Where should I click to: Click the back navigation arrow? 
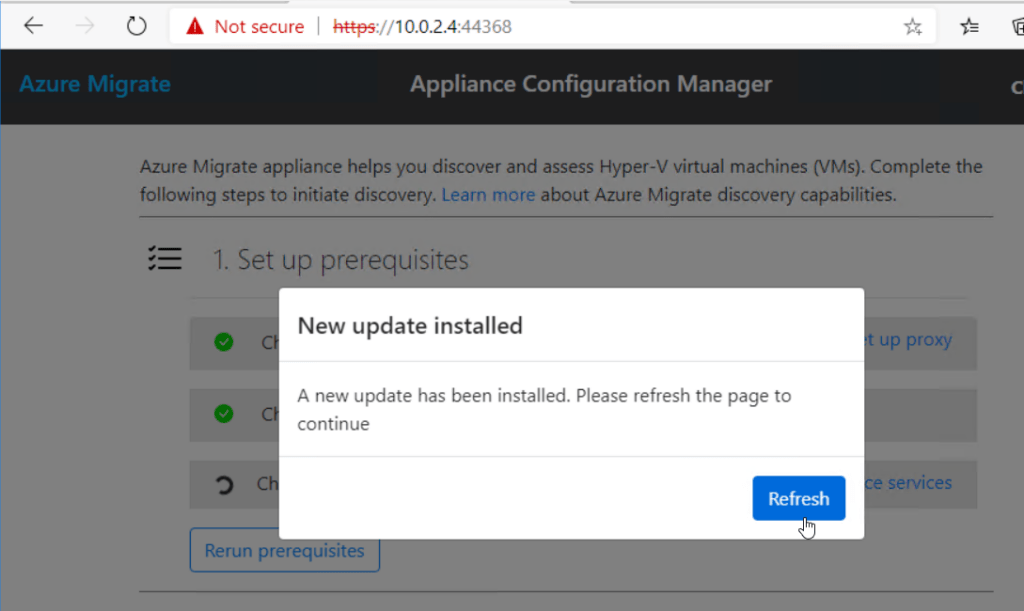pos(33,25)
